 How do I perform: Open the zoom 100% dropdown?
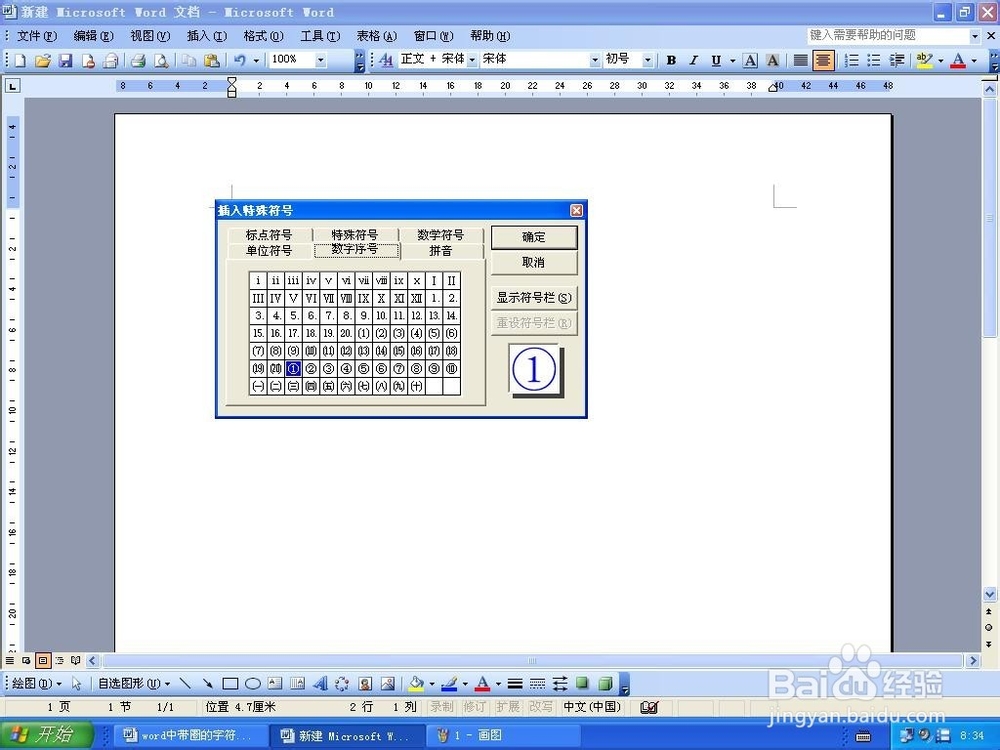tap(321, 60)
